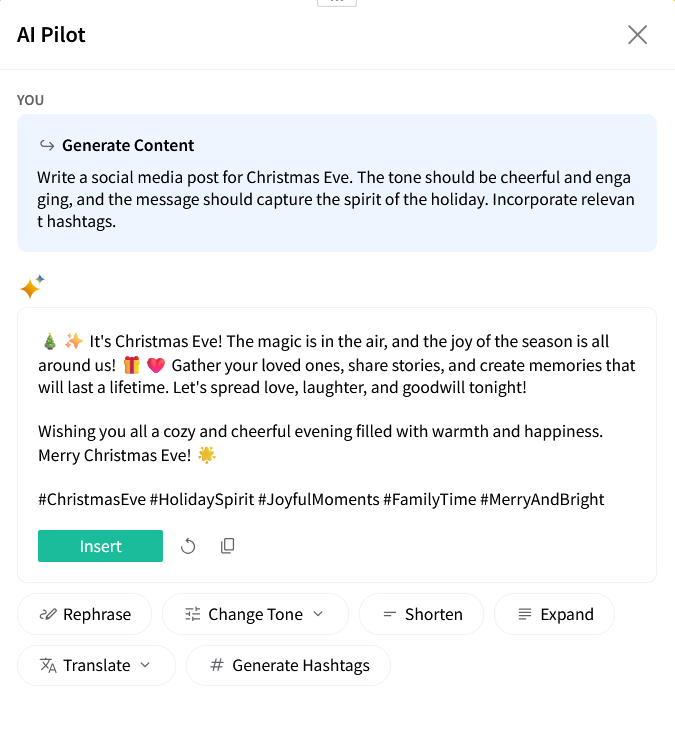Click the drag handle at panel top

tap(337, 2)
